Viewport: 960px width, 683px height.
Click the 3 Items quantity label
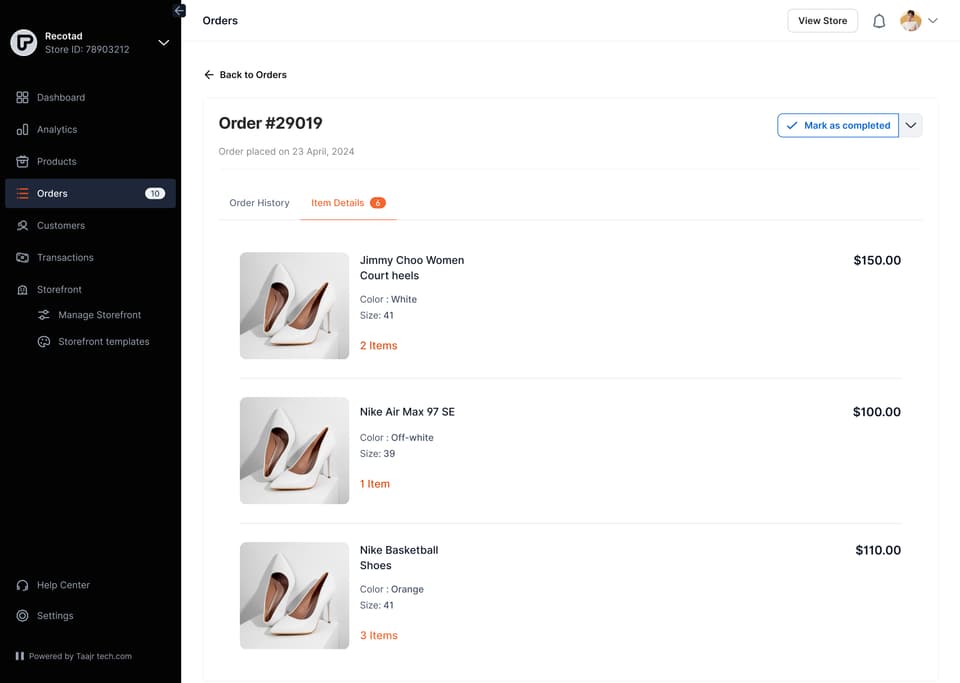pyautogui.click(x=378, y=636)
